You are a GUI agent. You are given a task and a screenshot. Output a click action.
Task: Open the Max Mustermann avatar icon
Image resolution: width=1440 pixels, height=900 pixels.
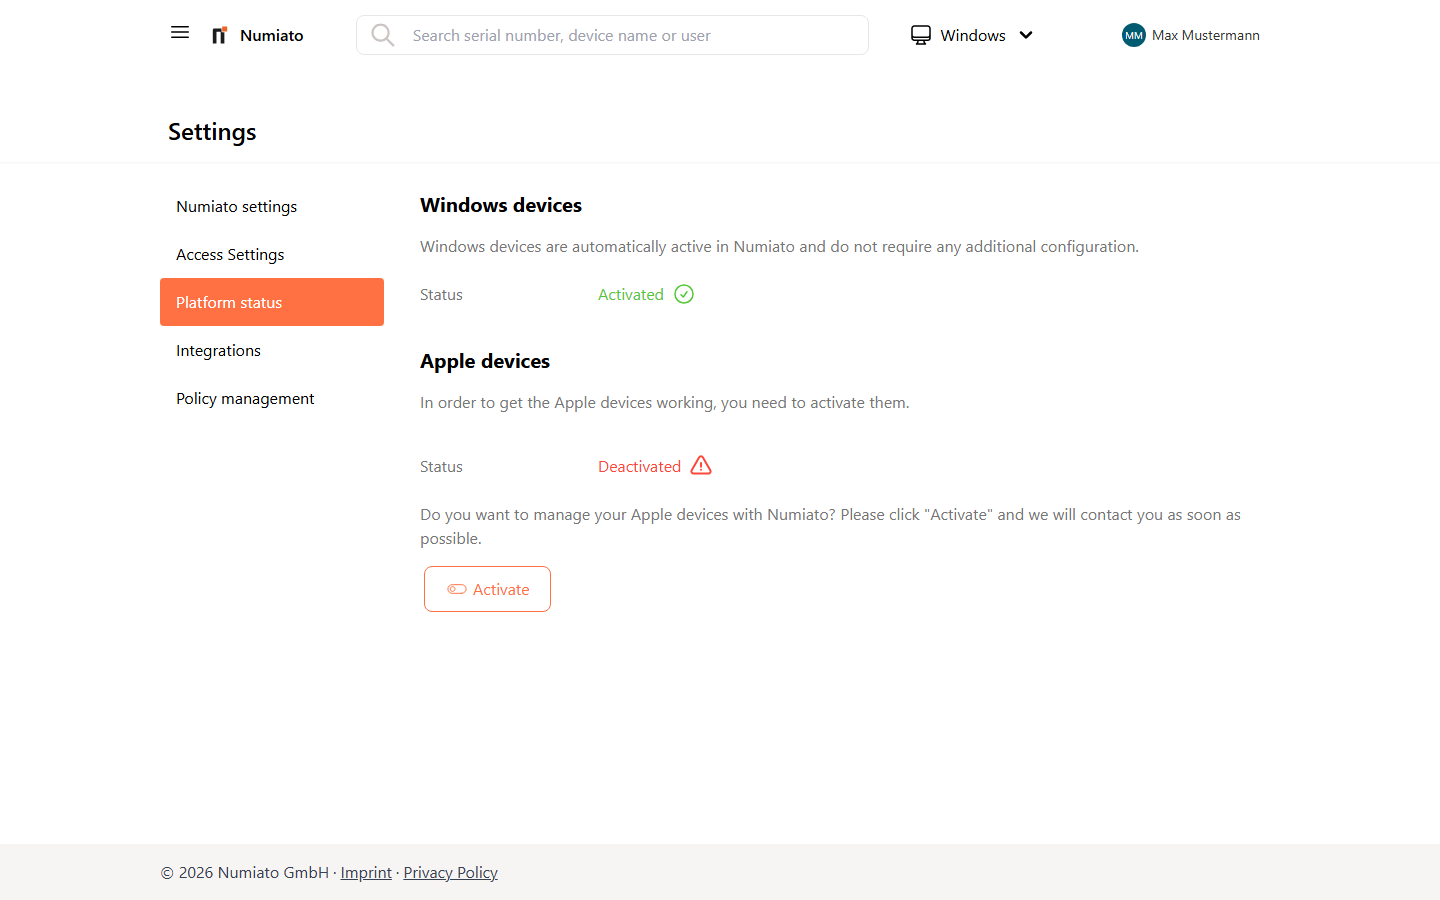[1133, 35]
